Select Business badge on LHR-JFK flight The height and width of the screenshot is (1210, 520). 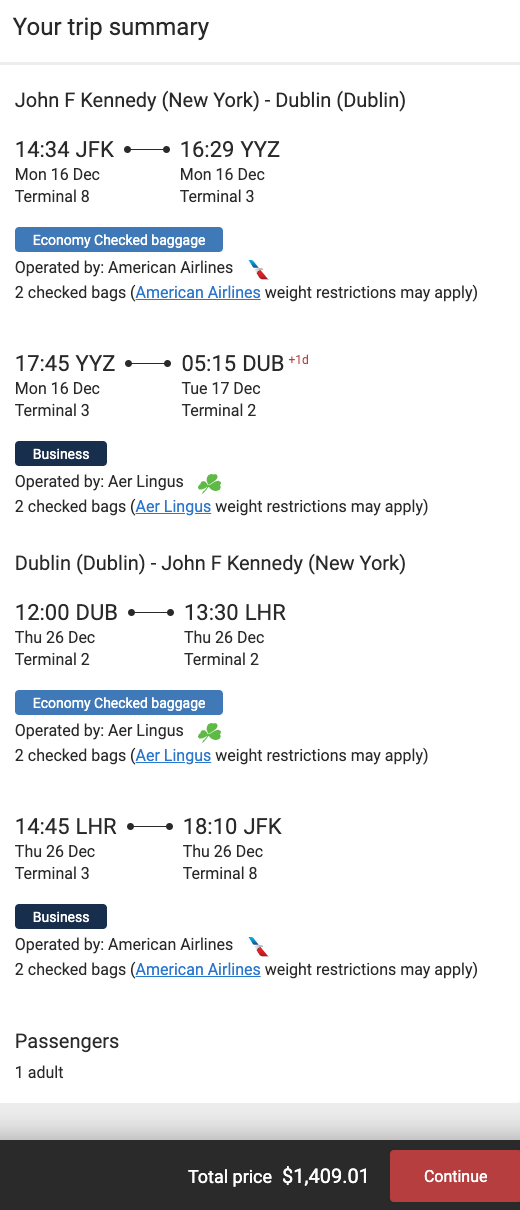tap(61, 917)
